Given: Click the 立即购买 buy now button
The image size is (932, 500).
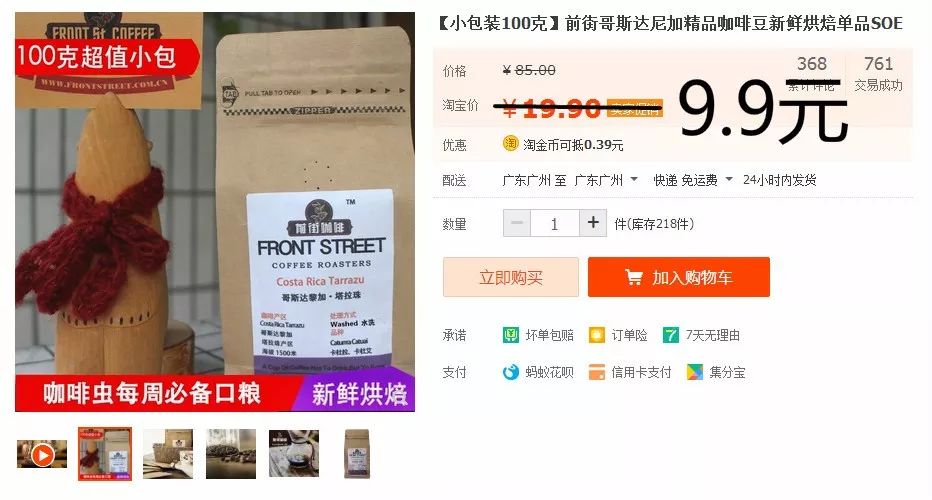Looking at the screenshot, I should (x=511, y=277).
